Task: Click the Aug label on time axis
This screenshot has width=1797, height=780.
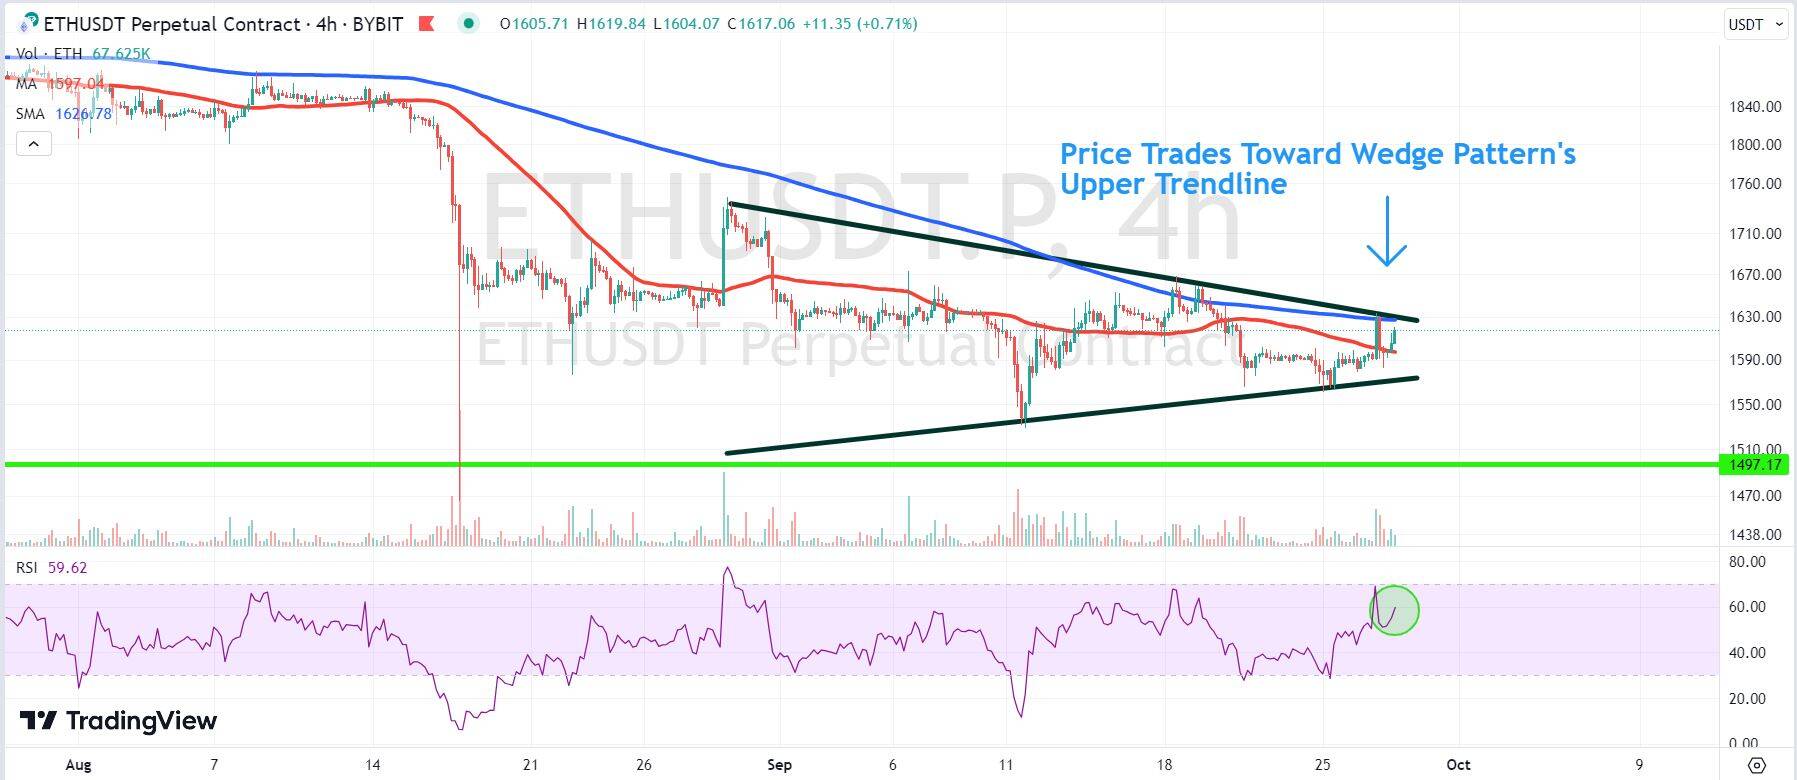Action: pos(78,765)
